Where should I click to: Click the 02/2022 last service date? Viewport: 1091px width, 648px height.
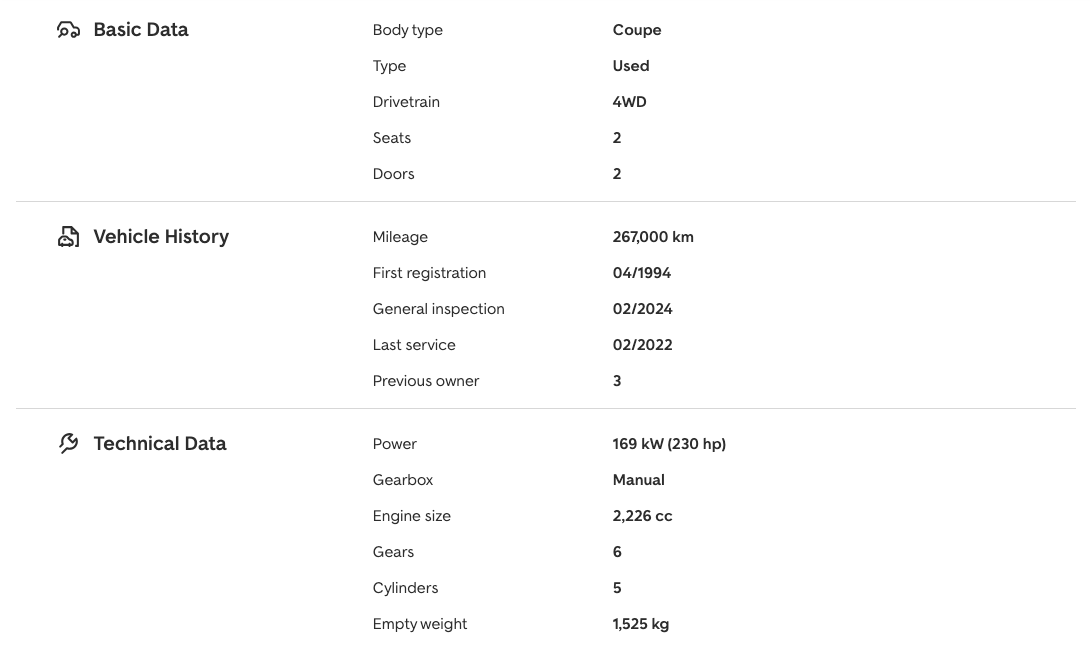pos(642,345)
